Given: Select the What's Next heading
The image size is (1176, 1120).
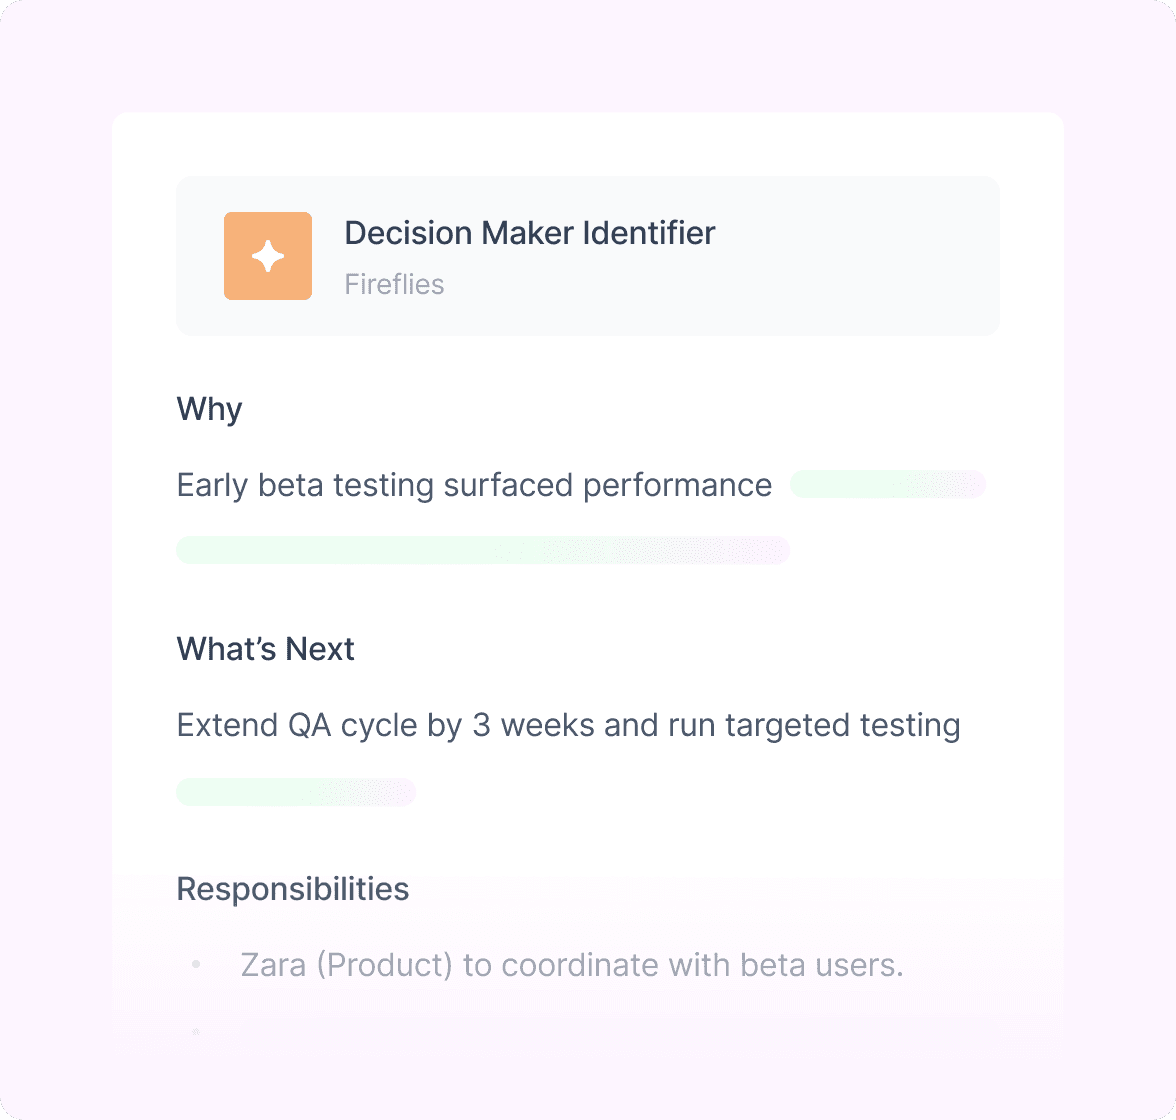Looking at the screenshot, I should (266, 649).
